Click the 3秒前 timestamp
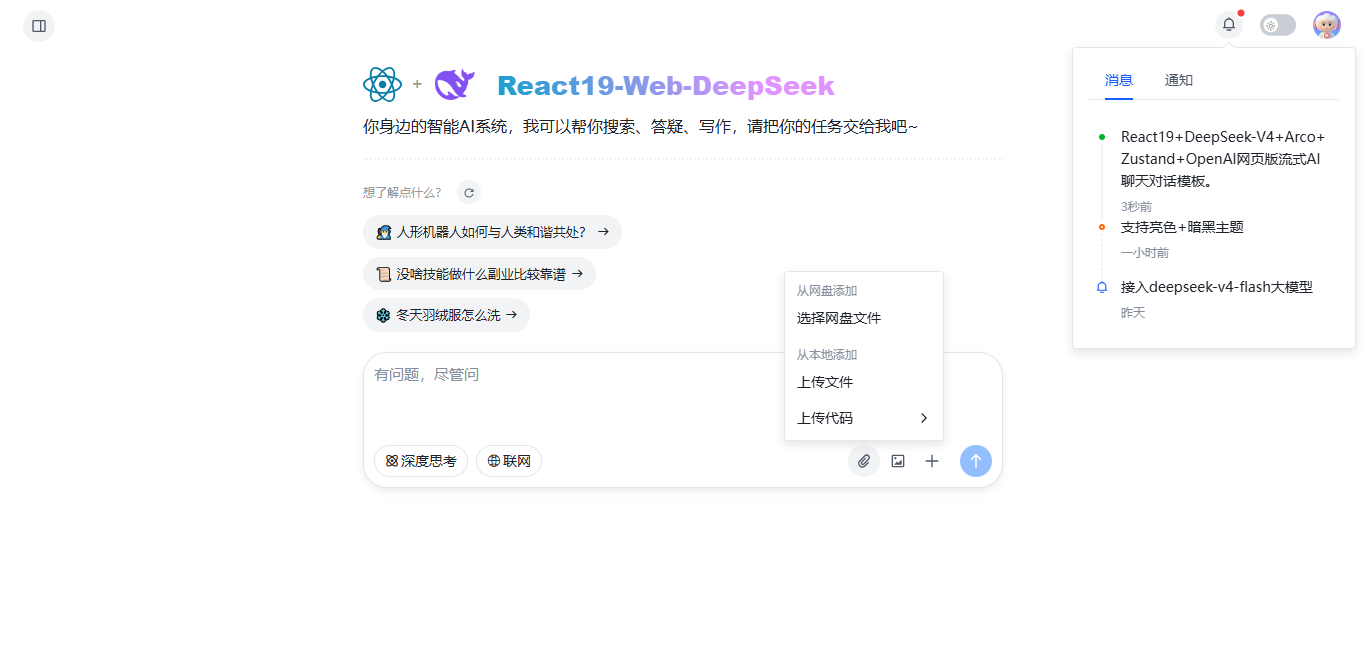This screenshot has width=1366, height=651. [x=1137, y=206]
